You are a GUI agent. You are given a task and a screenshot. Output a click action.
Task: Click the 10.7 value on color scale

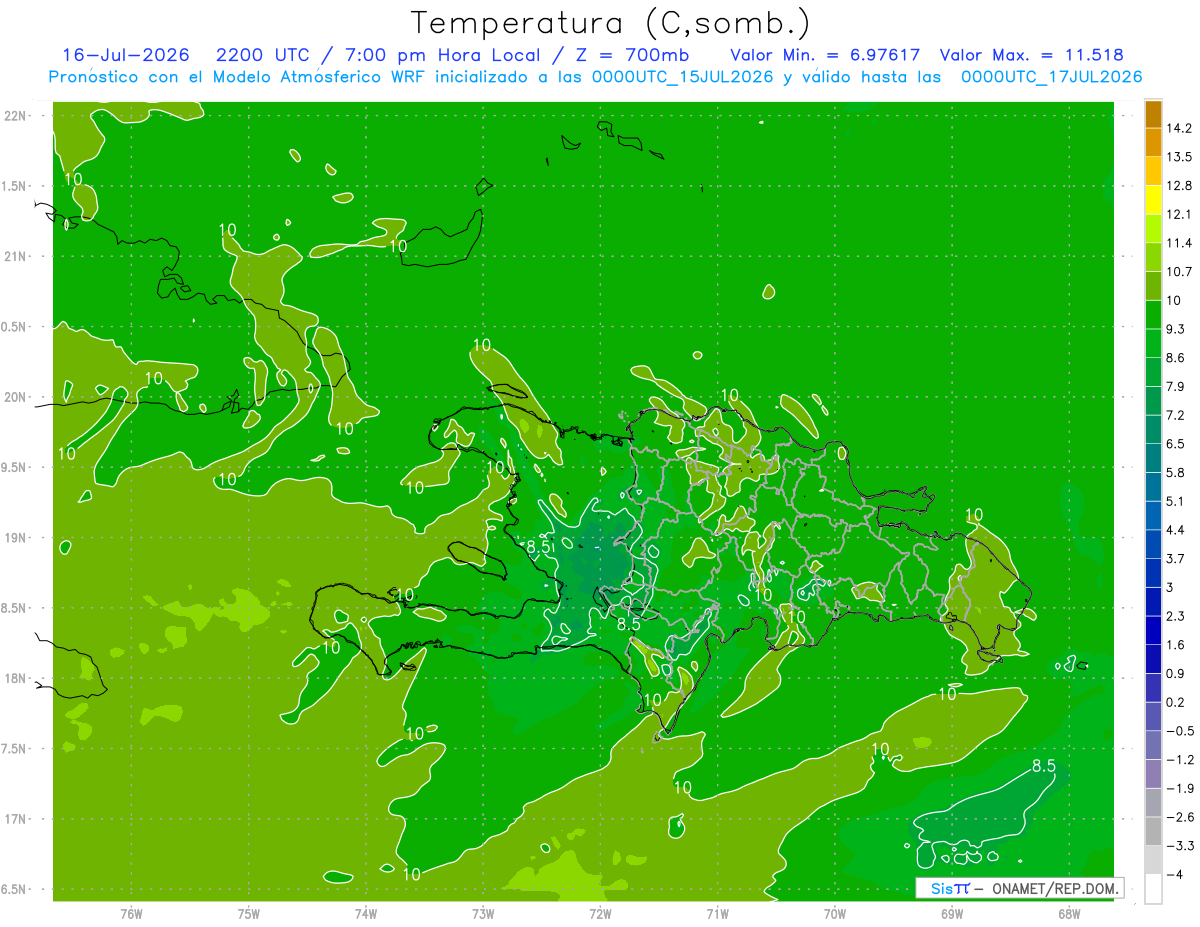point(1179,272)
